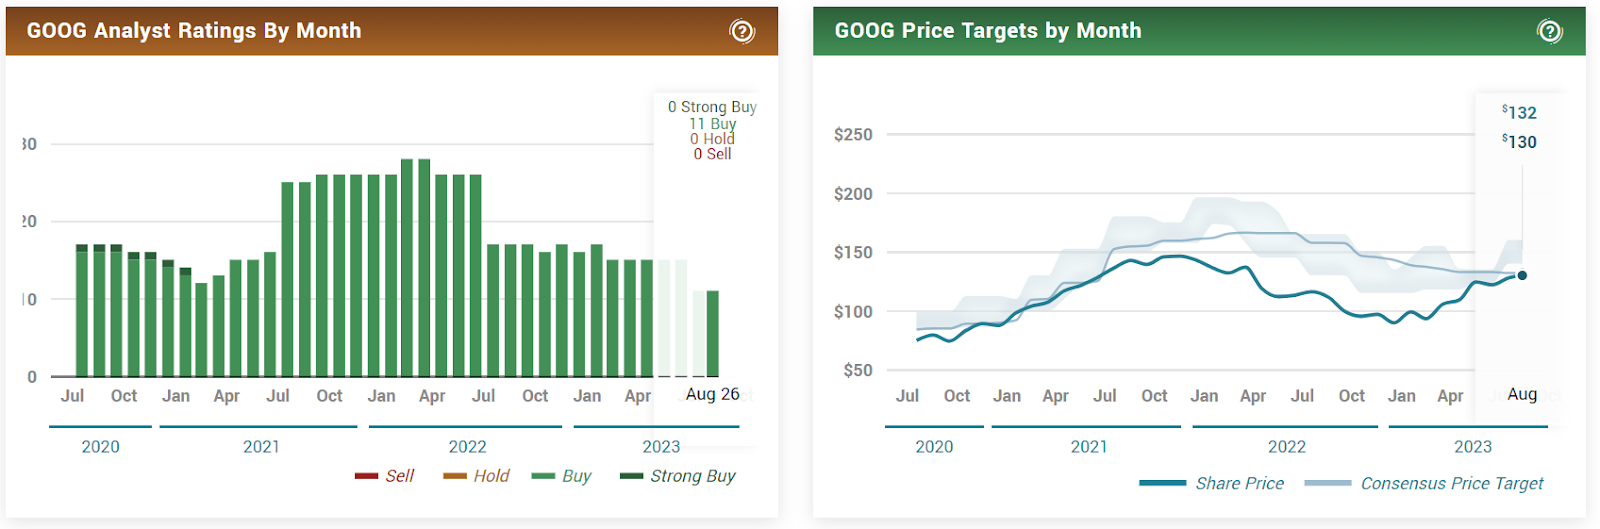Select the Aug 26 bar in ratings chart
Viewport: 1600px width, 529px height.
pos(713,334)
